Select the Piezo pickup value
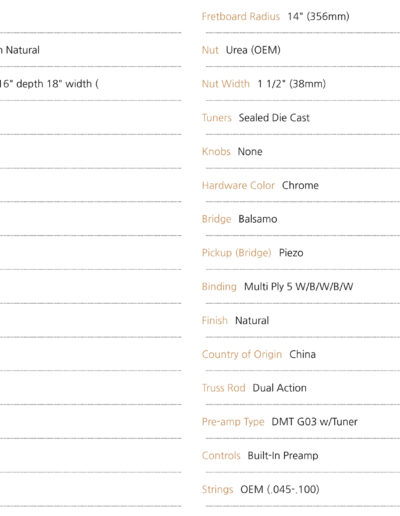This screenshot has height=516, width=400. (291, 253)
